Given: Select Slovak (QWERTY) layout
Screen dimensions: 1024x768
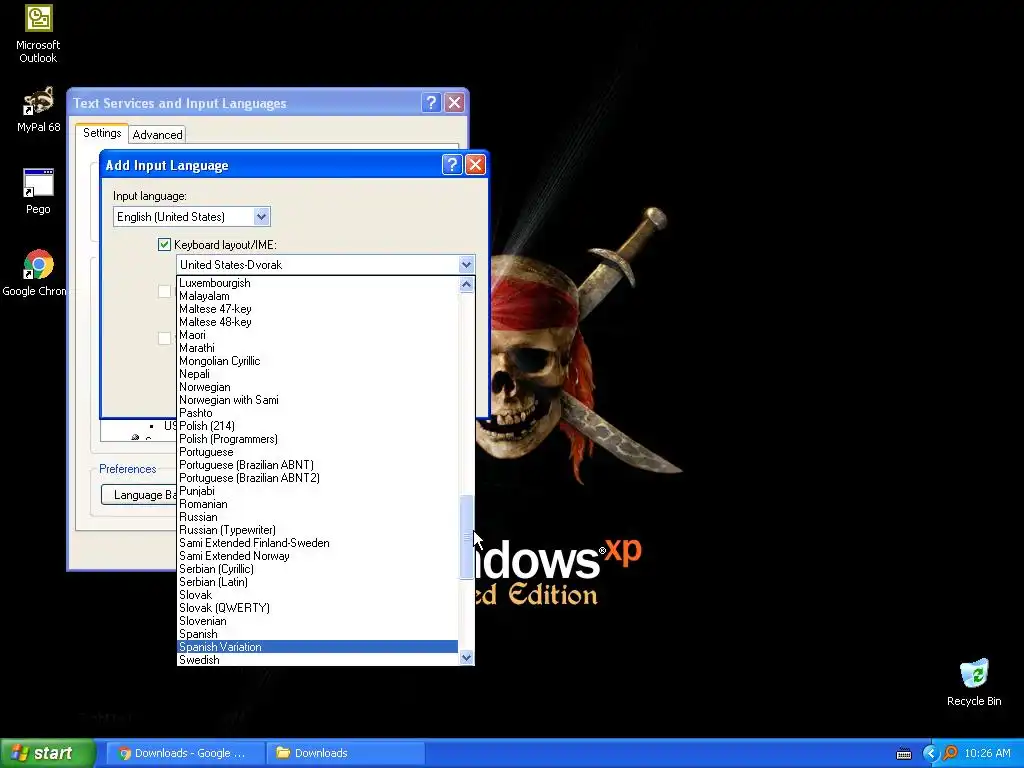Looking at the screenshot, I should [317, 608].
